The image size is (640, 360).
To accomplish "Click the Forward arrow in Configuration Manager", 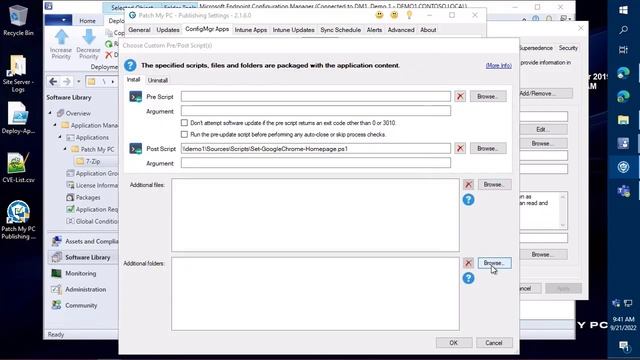I will 67,82.
